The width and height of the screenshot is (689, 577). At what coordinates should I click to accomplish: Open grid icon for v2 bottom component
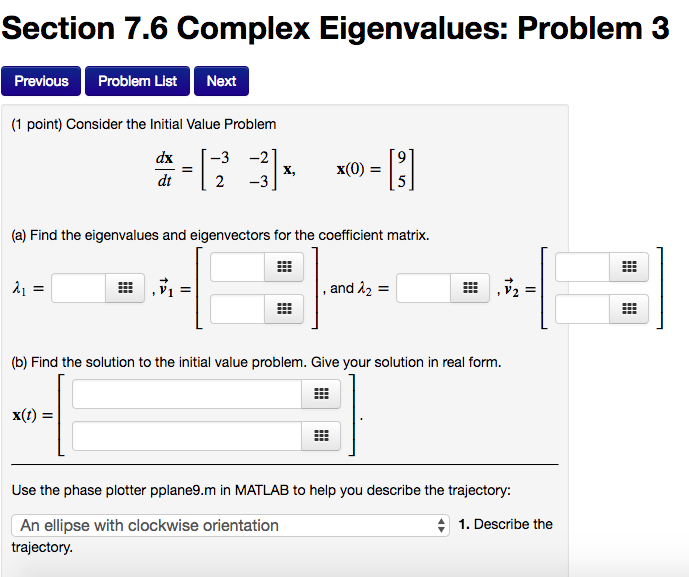[628, 309]
